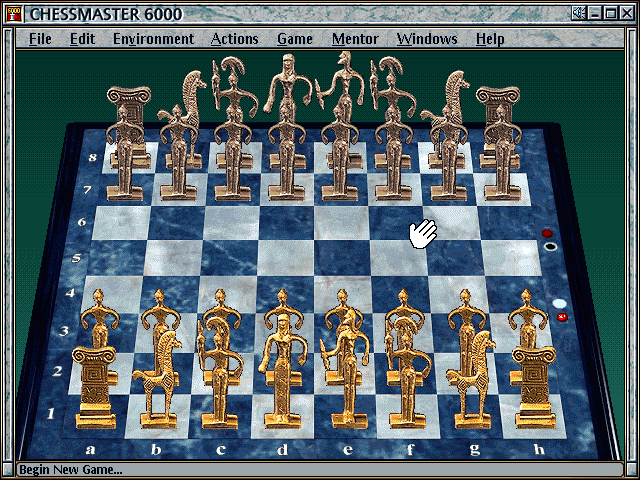Screen dimensions: 640x480
Task: Click the empty a6 board square
Action: click(121, 223)
